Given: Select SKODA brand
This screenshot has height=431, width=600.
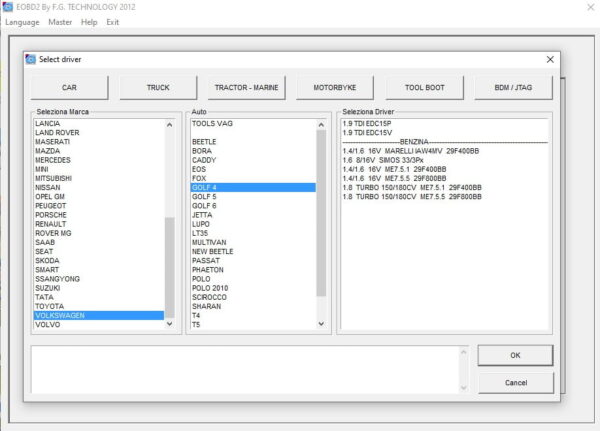Looking at the screenshot, I should click(99, 261).
